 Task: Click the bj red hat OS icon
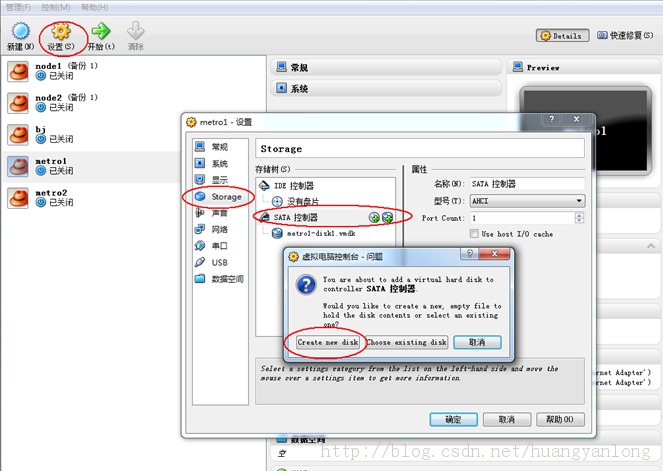coord(18,134)
